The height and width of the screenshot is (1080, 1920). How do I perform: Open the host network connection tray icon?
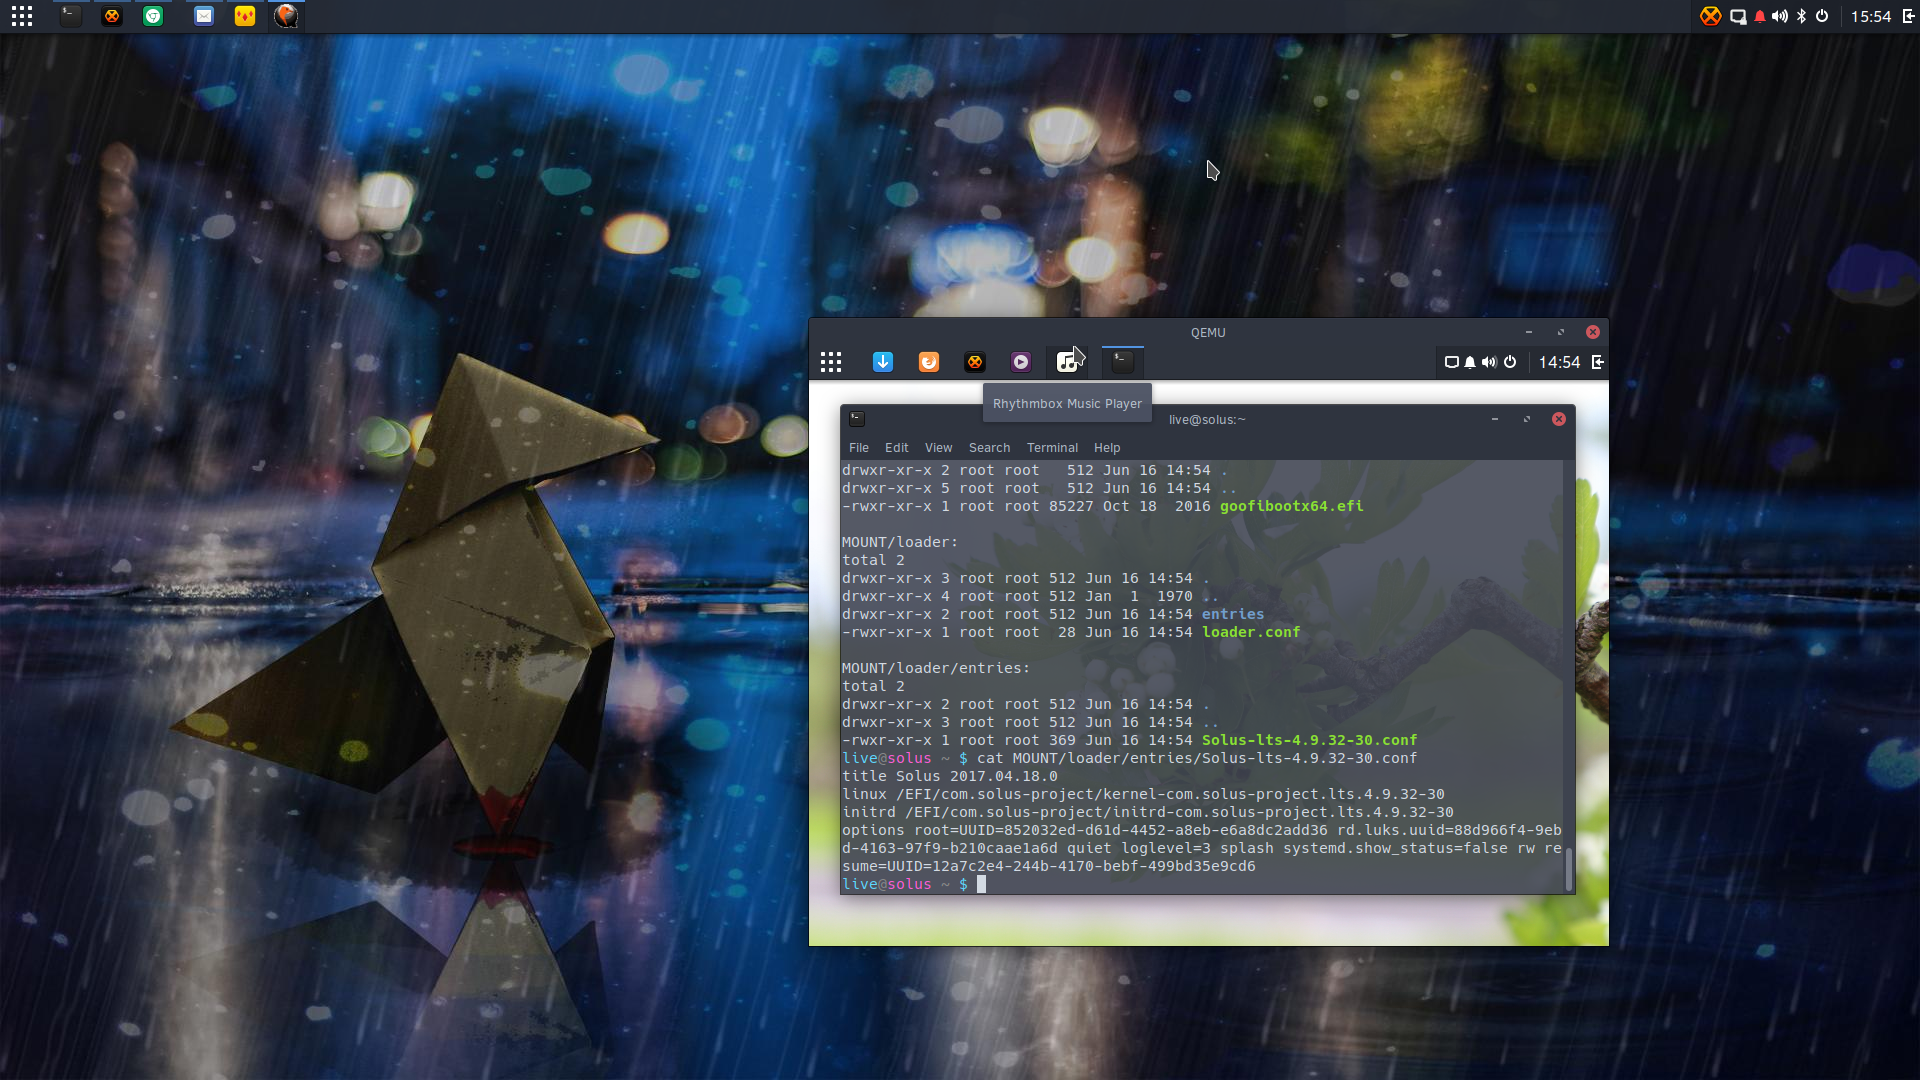tap(1738, 16)
